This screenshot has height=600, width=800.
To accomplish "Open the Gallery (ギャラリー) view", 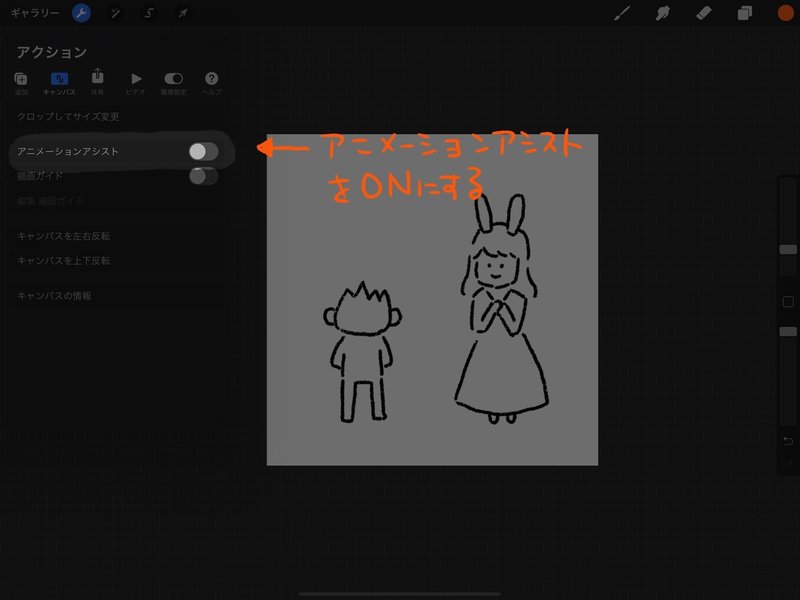I will click(35, 13).
